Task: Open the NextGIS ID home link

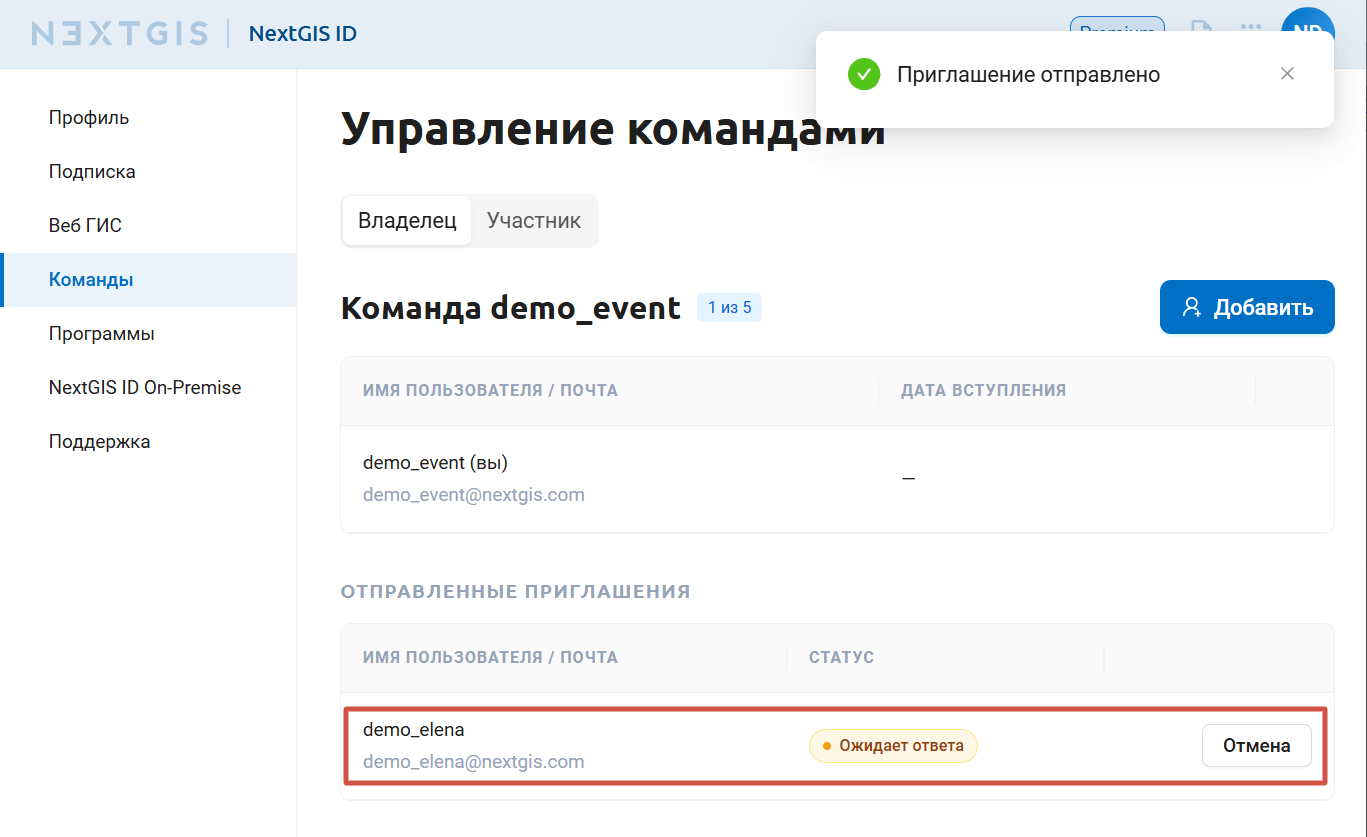Action: pyautogui.click(x=303, y=34)
